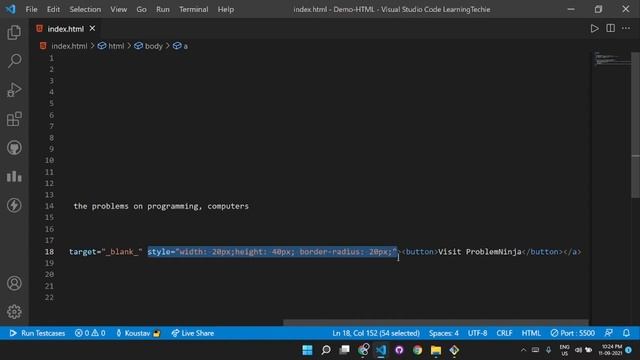Start a Live Share session
This screenshot has height=360, width=640.
(193, 333)
